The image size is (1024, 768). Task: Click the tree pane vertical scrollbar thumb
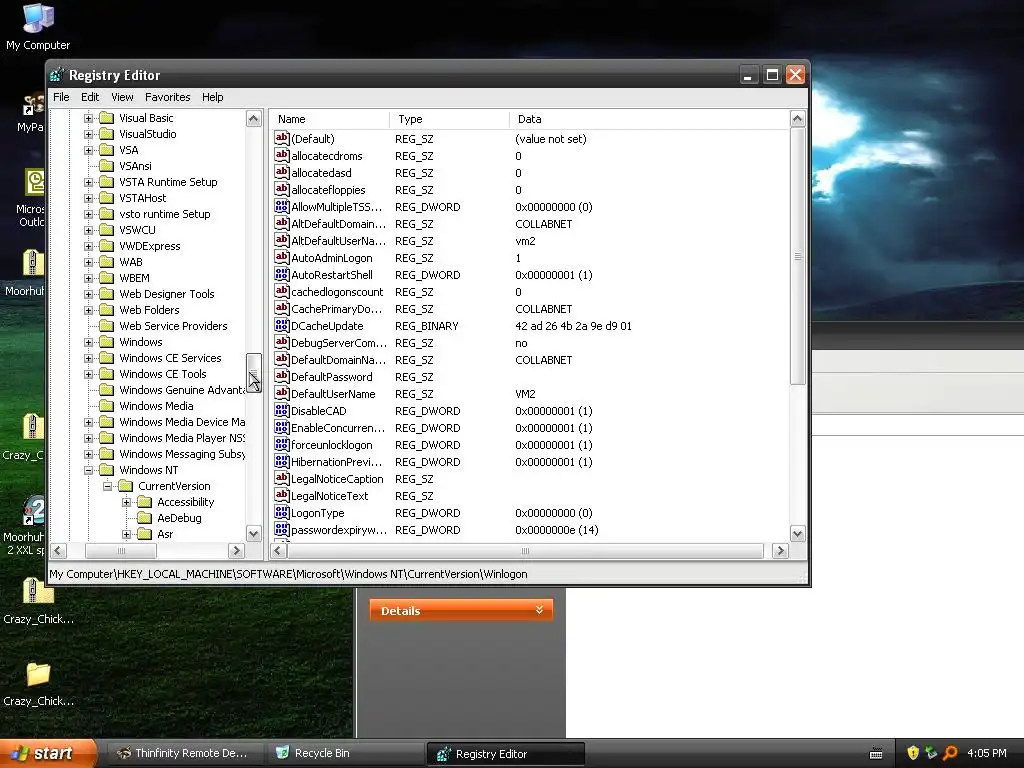[253, 373]
